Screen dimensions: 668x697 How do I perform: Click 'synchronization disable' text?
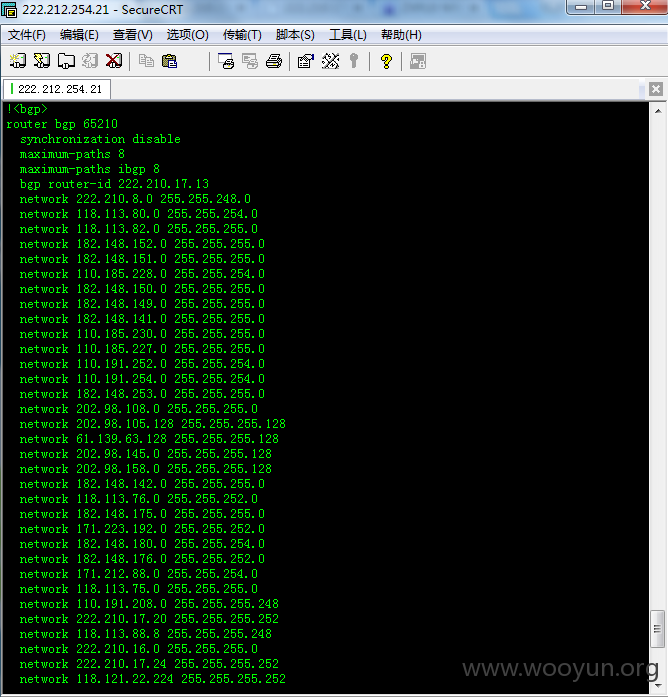[100, 139]
